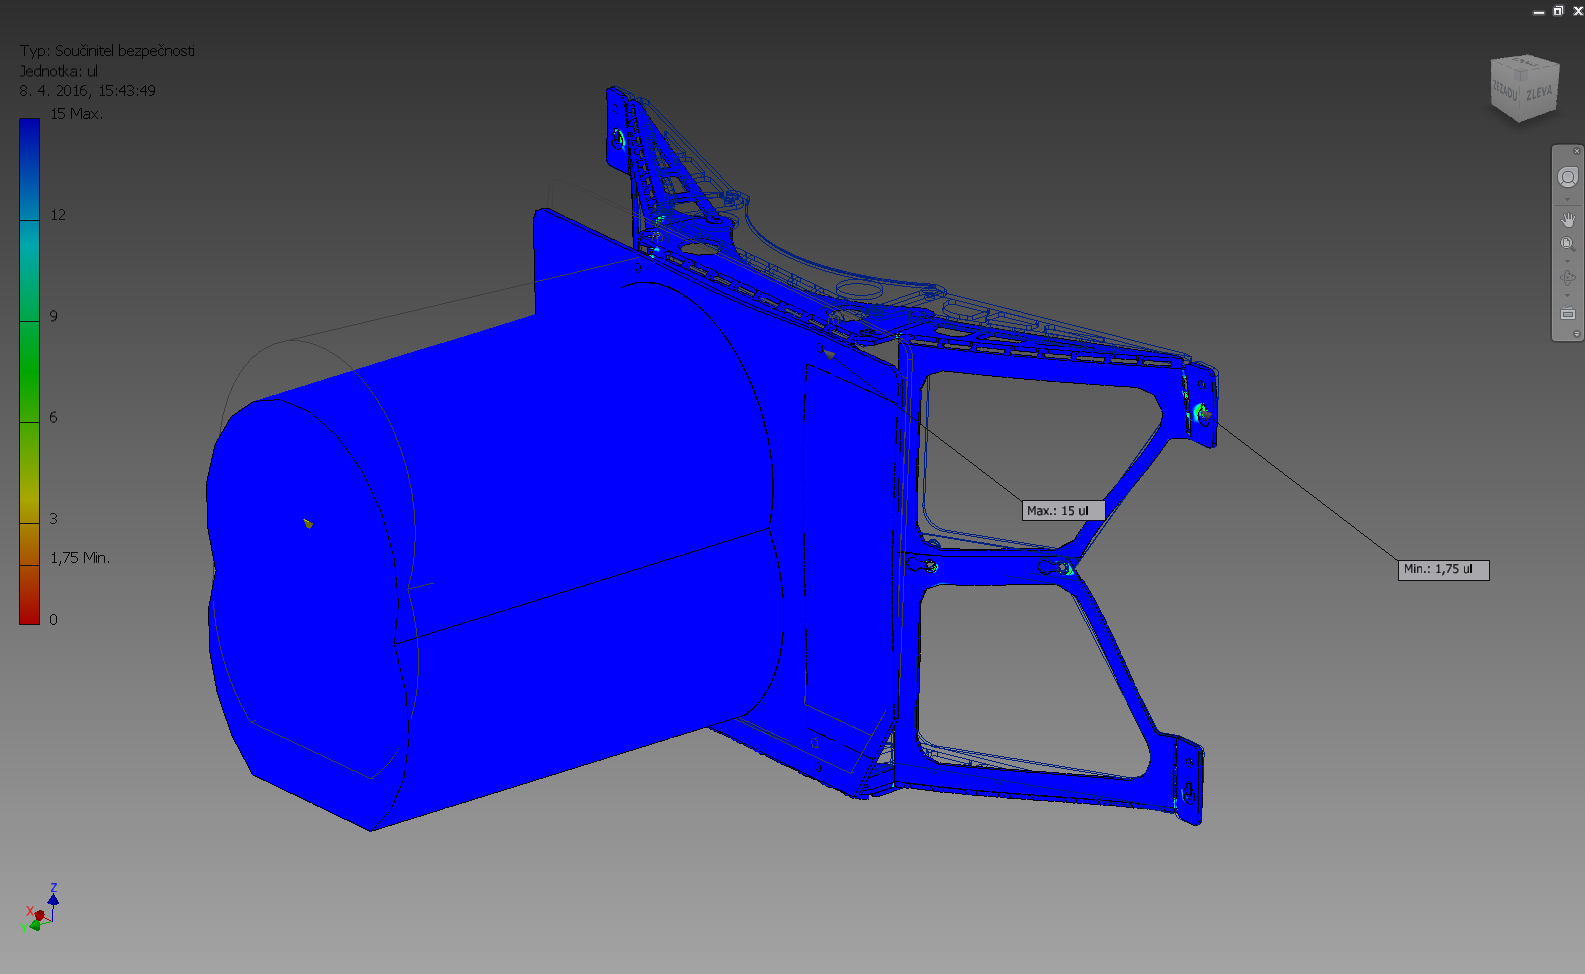Minimize the document window

[1539, 12]
